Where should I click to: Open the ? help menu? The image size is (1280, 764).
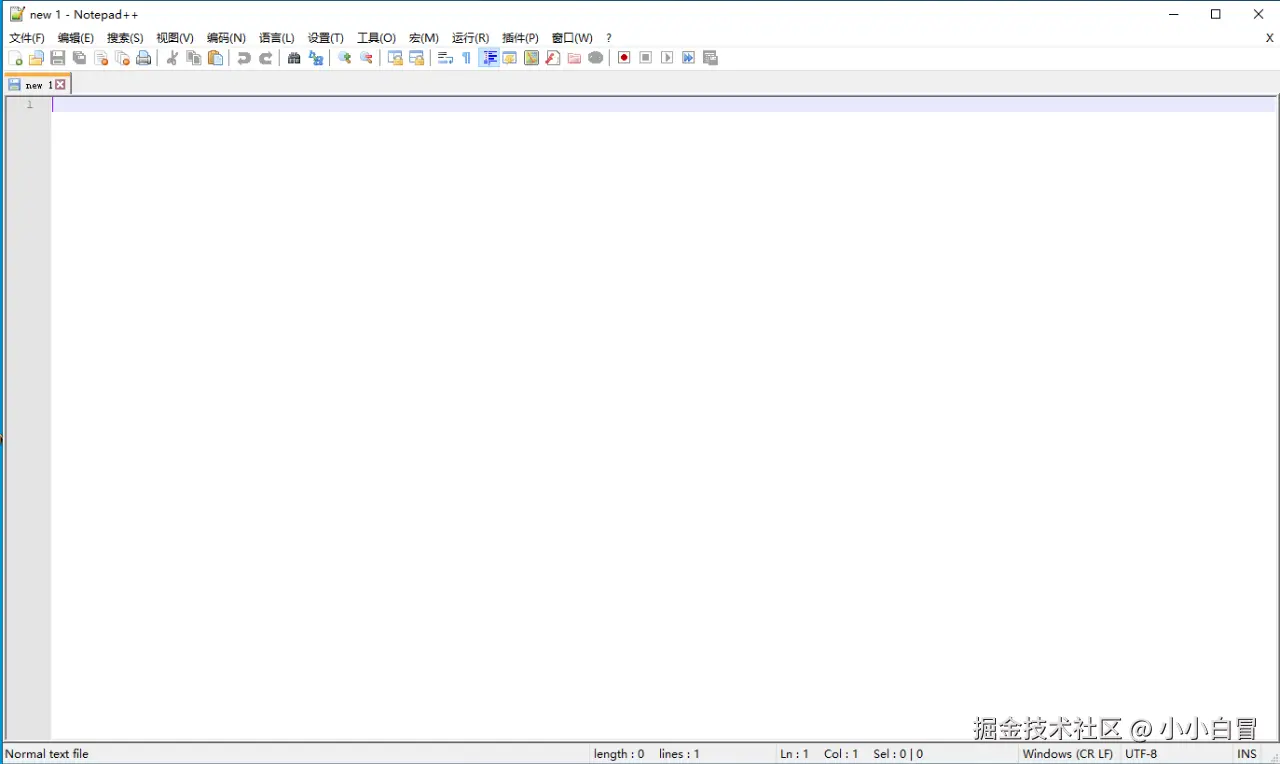[609, 38]
